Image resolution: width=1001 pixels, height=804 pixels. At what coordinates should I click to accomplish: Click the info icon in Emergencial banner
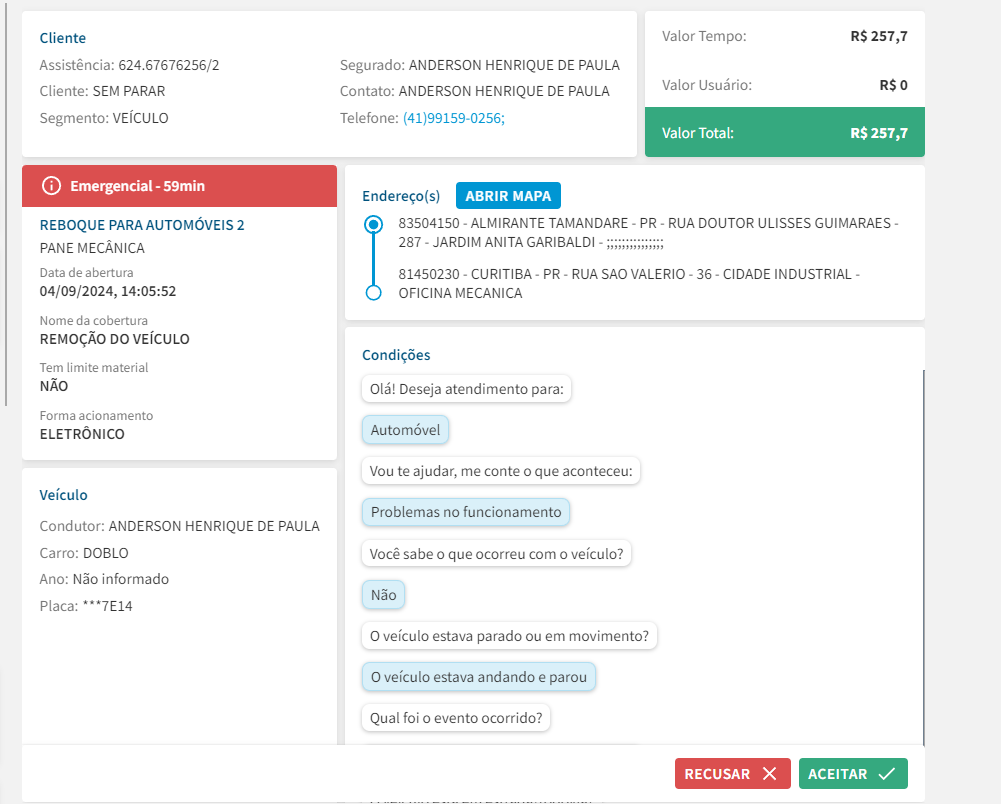point(52,186)
